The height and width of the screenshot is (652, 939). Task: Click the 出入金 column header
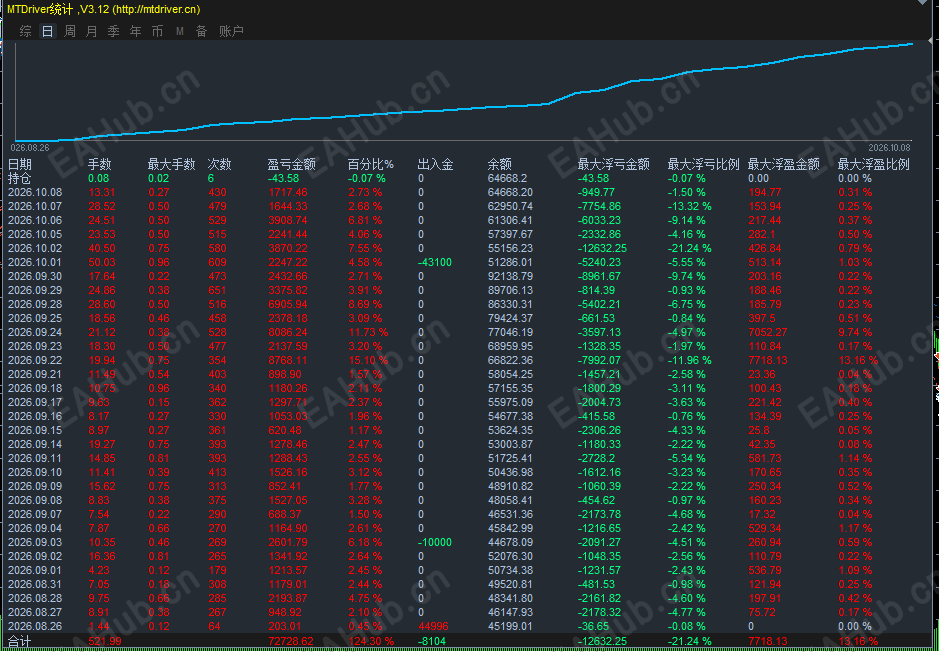(436, 165)
